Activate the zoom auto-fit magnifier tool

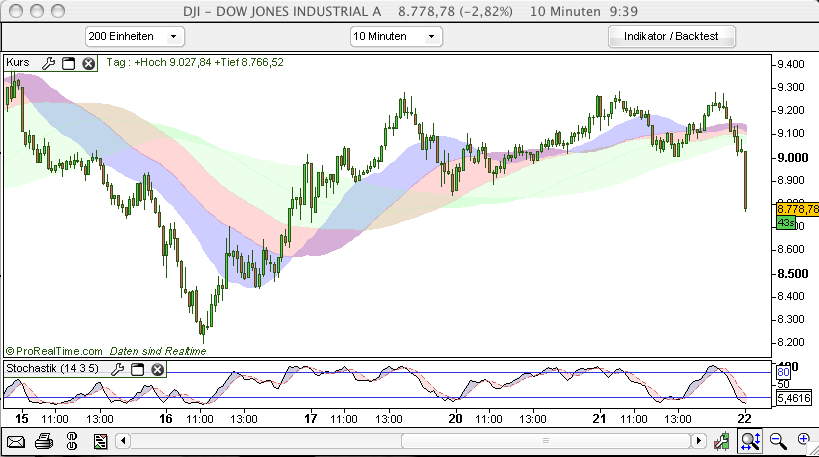(x=751, y=441)
